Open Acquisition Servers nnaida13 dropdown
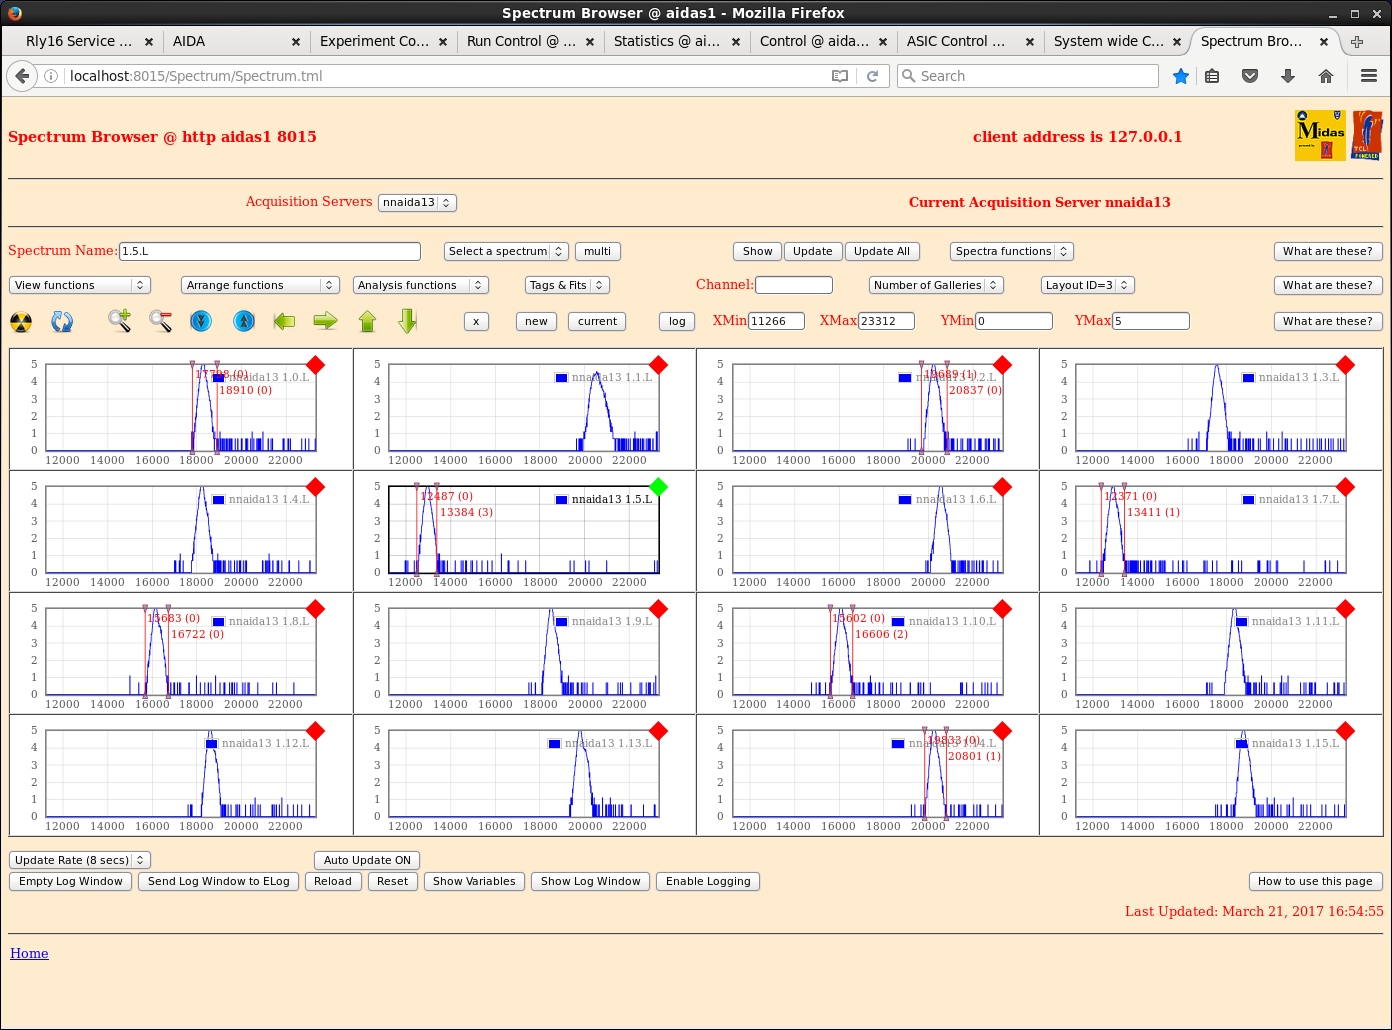This screenshot has height=1030, width=1392. point(418,202)
